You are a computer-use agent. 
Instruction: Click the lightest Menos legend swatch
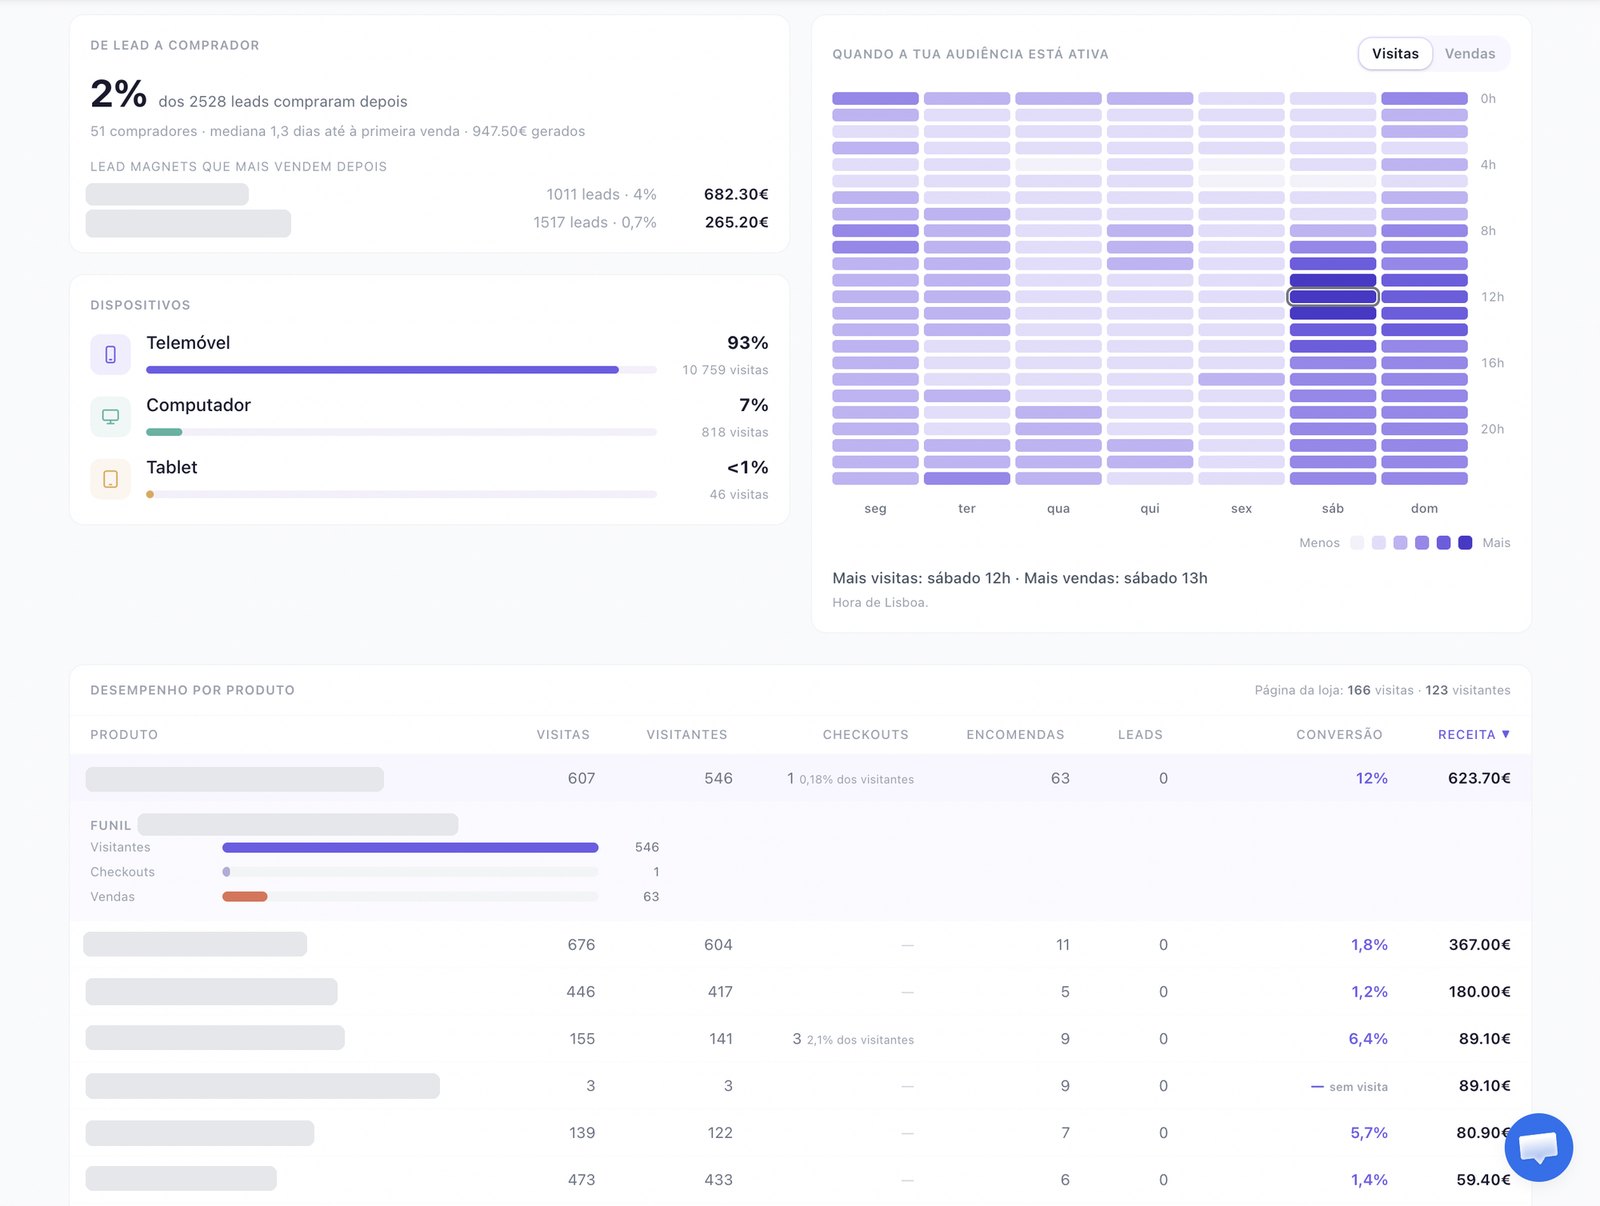[1357, 543]
